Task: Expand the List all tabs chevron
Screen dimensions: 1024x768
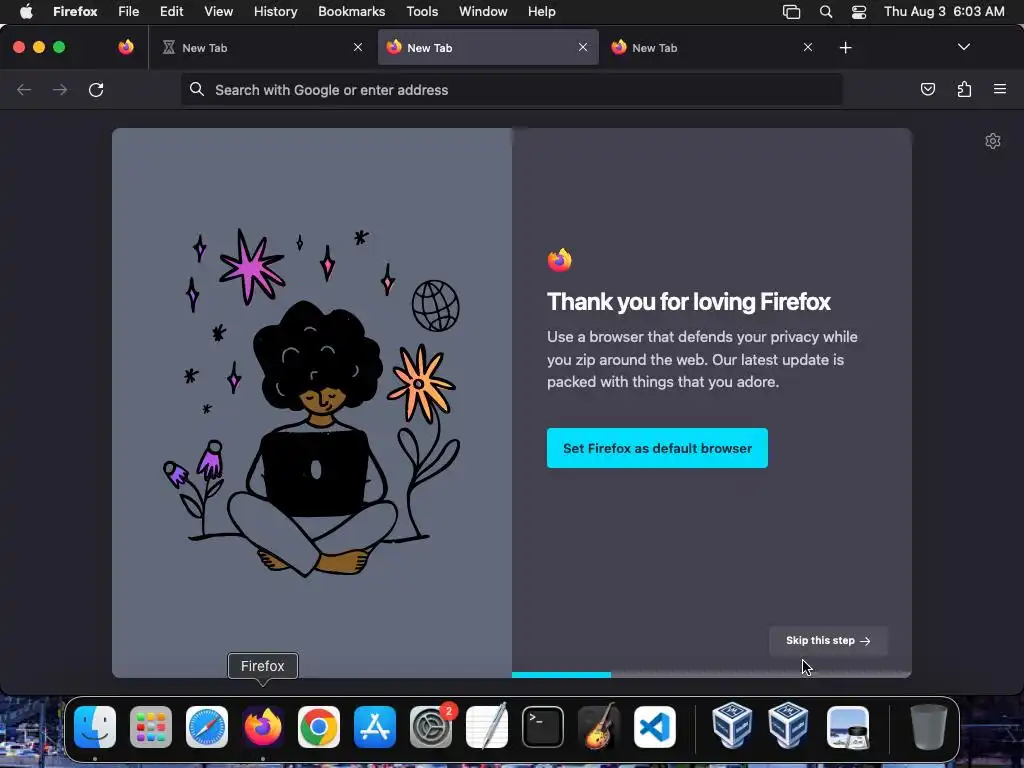Action: pos(963,47)
